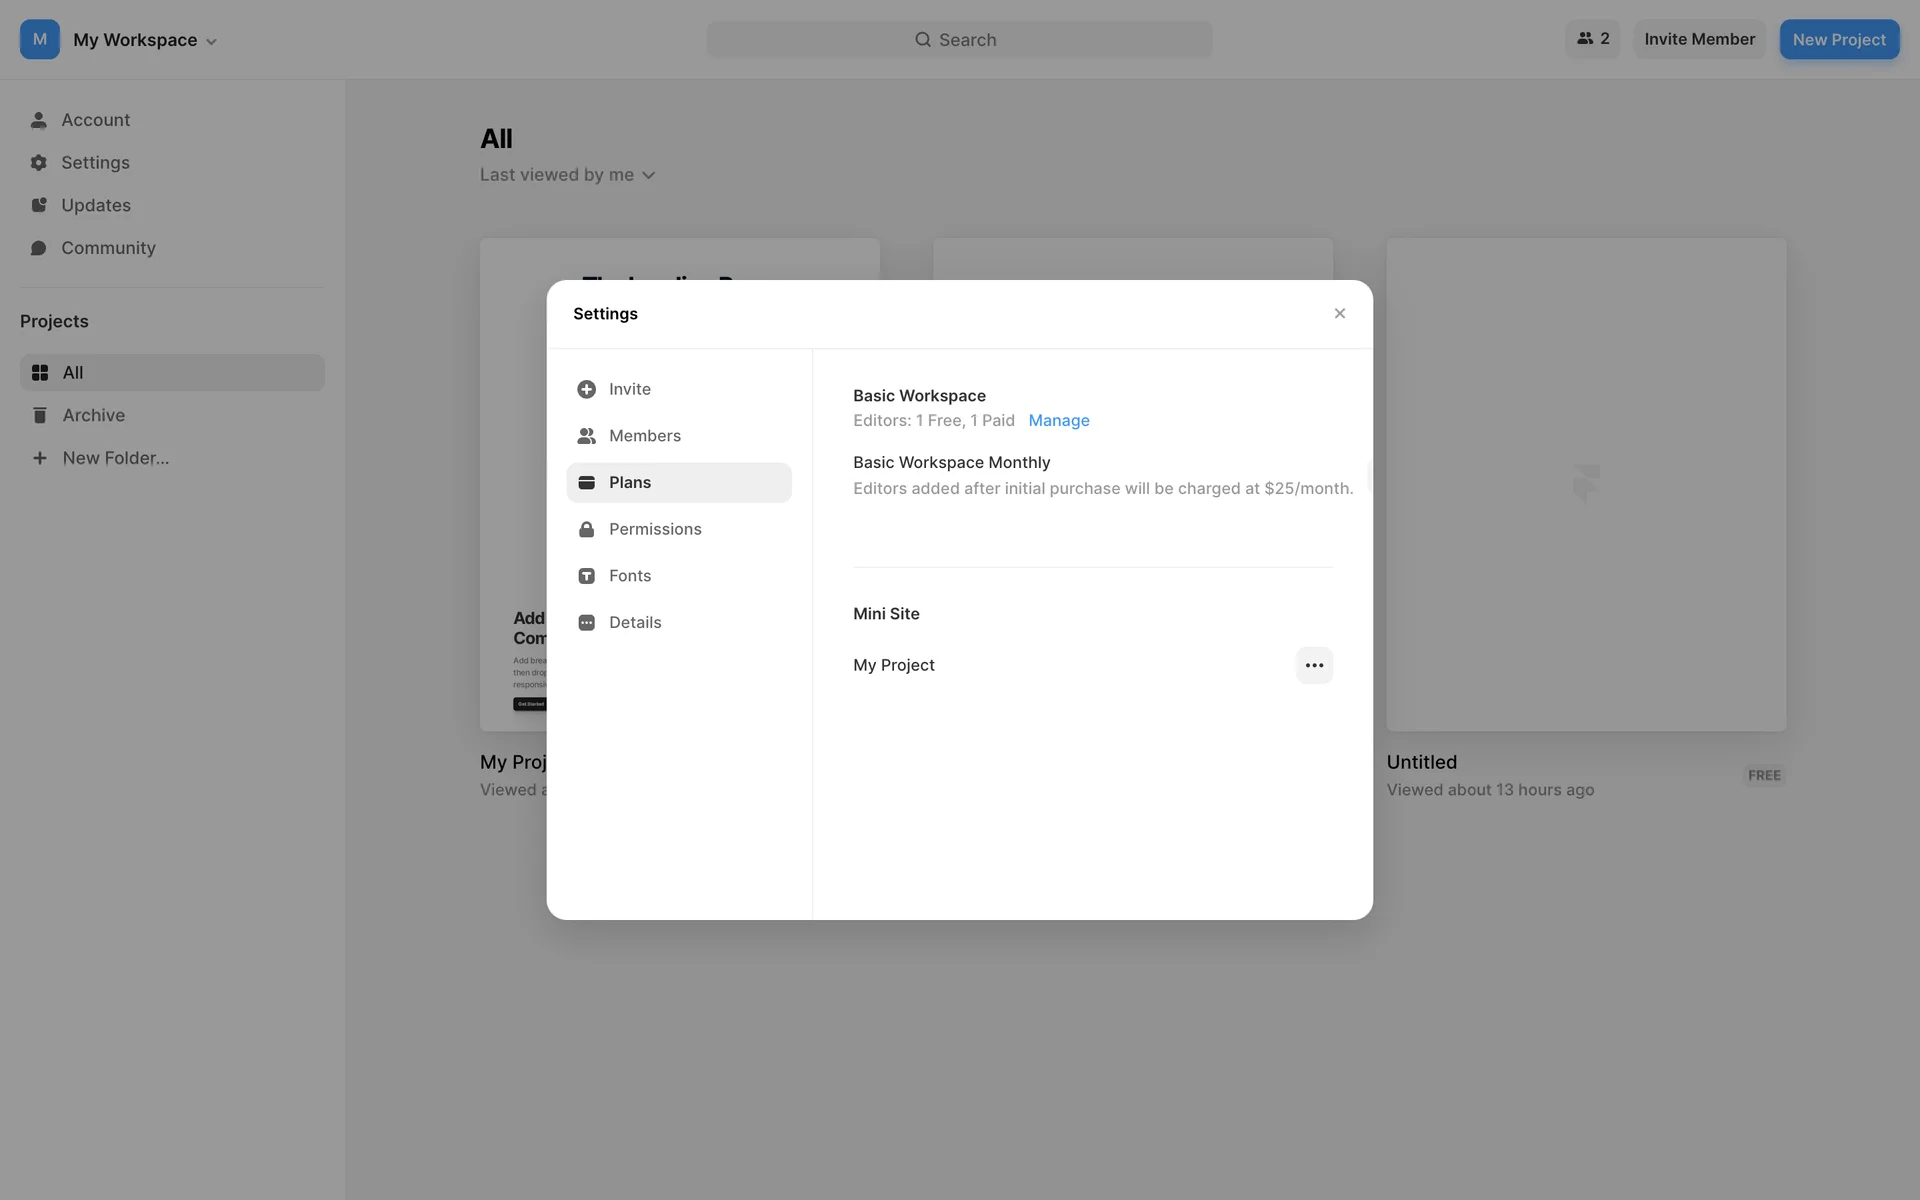Viewport: 1920px width, 1200px height.
Task: Click the Search field
Action: click(x=958, y=40)
